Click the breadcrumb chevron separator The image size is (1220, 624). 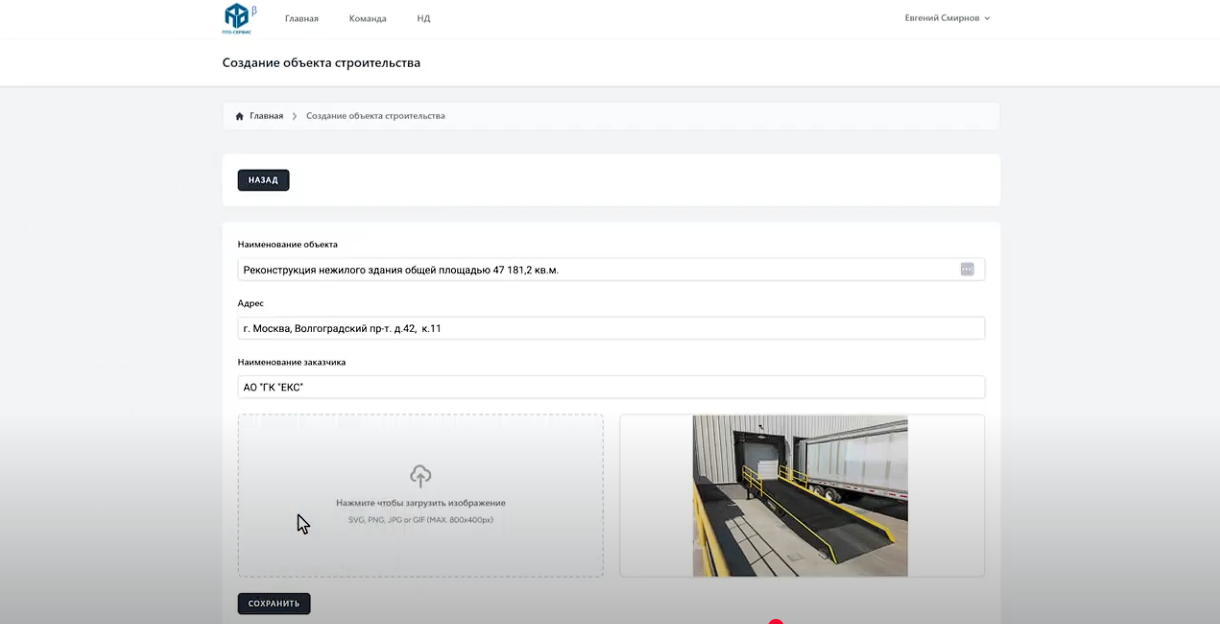pos(295,116)
